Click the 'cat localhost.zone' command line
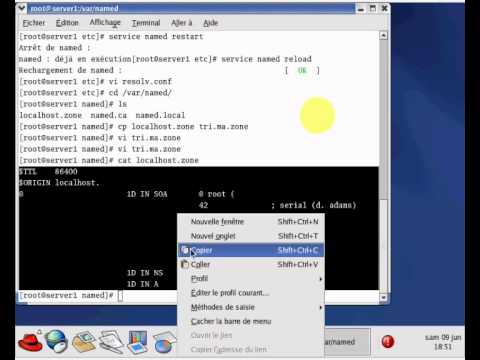480x360 pixels. click(109, 160)
